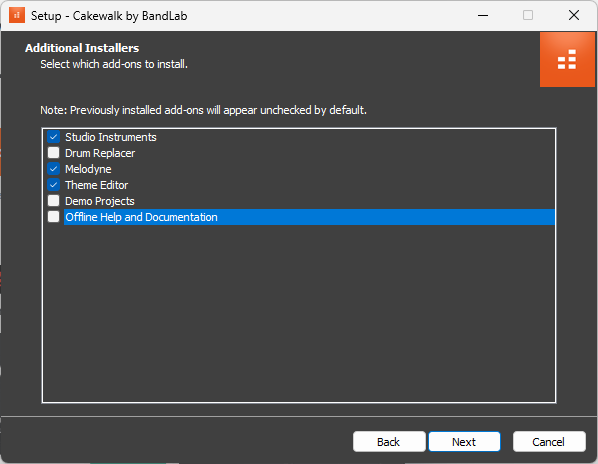Cancel the Cakewalk setup
The image size is (598, 464).
coord(549,442)
